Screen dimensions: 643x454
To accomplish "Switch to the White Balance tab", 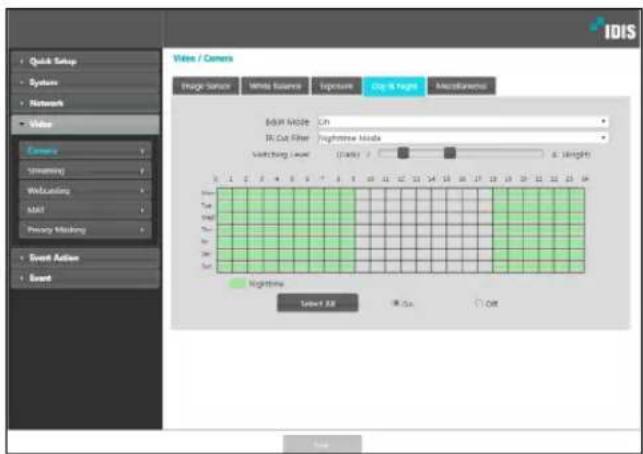I will (275, 86).
